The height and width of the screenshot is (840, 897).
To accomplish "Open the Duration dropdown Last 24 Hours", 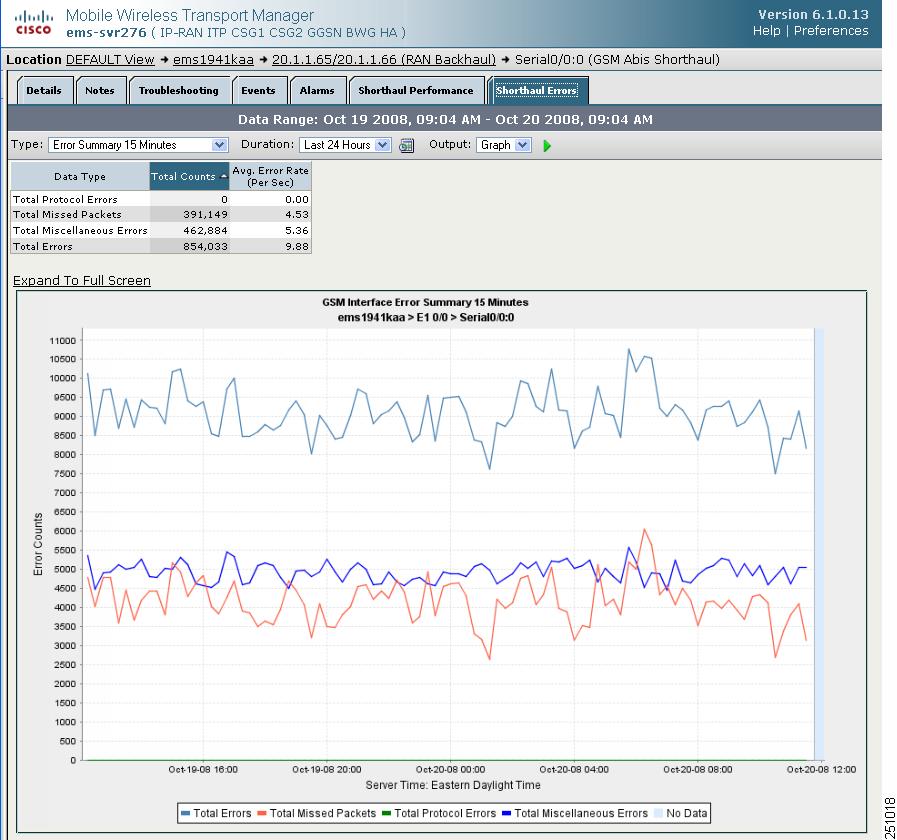I will (345, 145).
